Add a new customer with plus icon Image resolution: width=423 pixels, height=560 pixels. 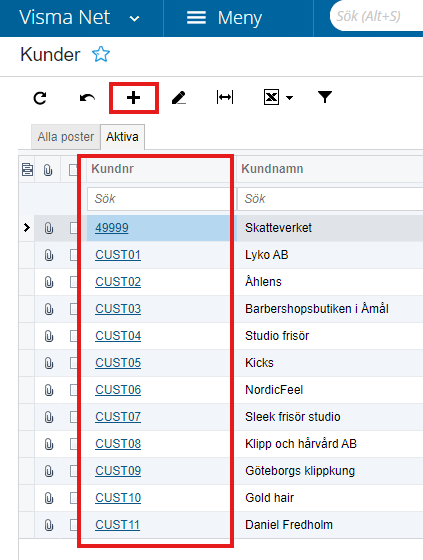point(134,98)
